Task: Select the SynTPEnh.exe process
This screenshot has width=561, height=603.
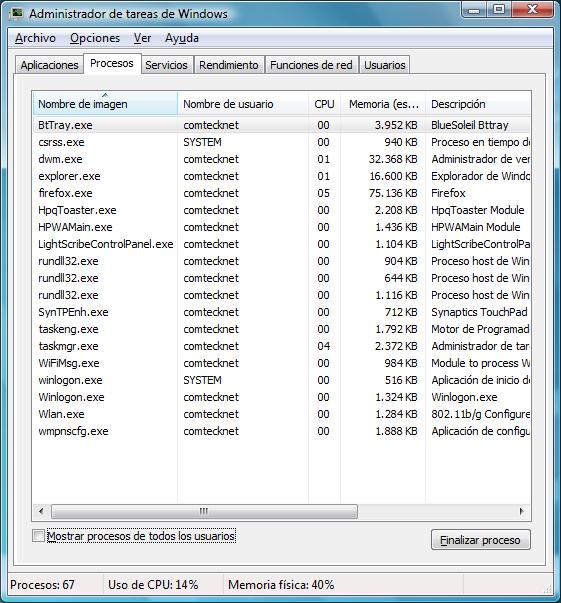Action: (x=281, y=312)
